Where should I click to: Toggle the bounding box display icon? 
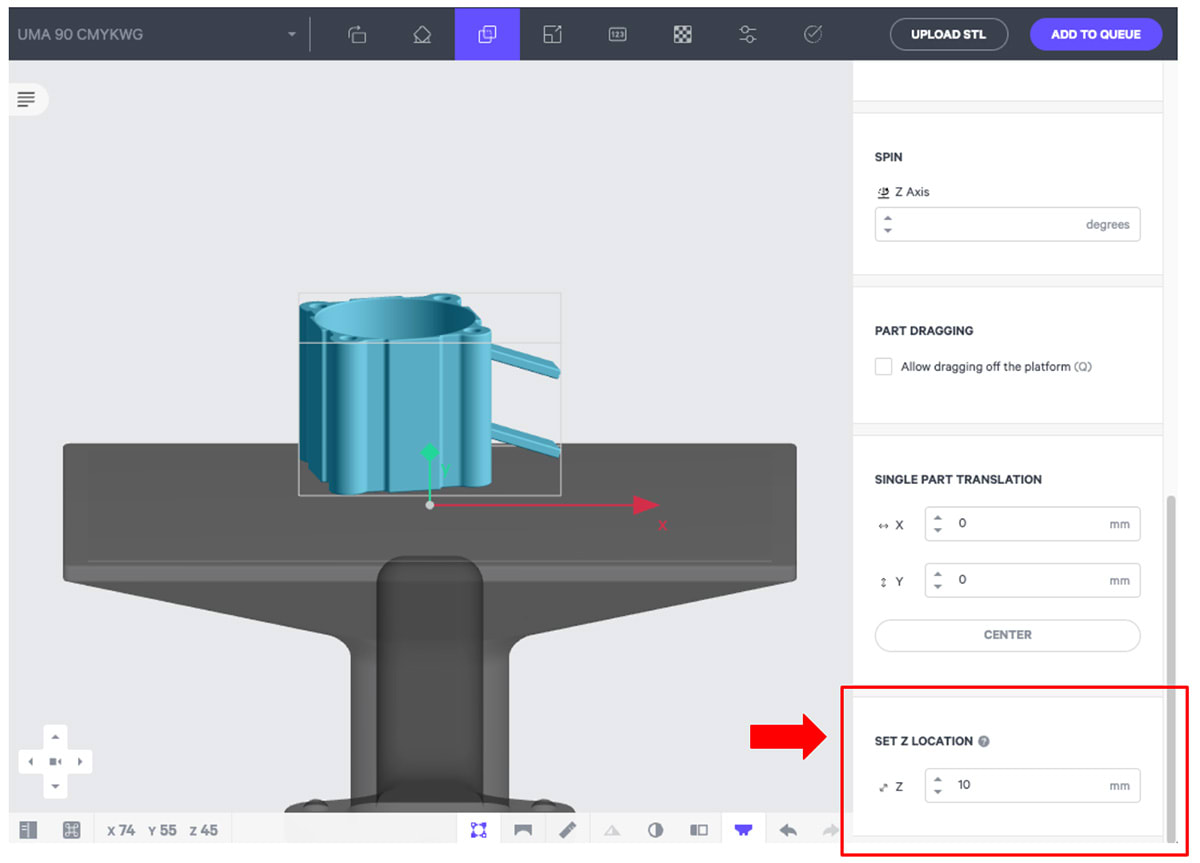tap(478, 830)
